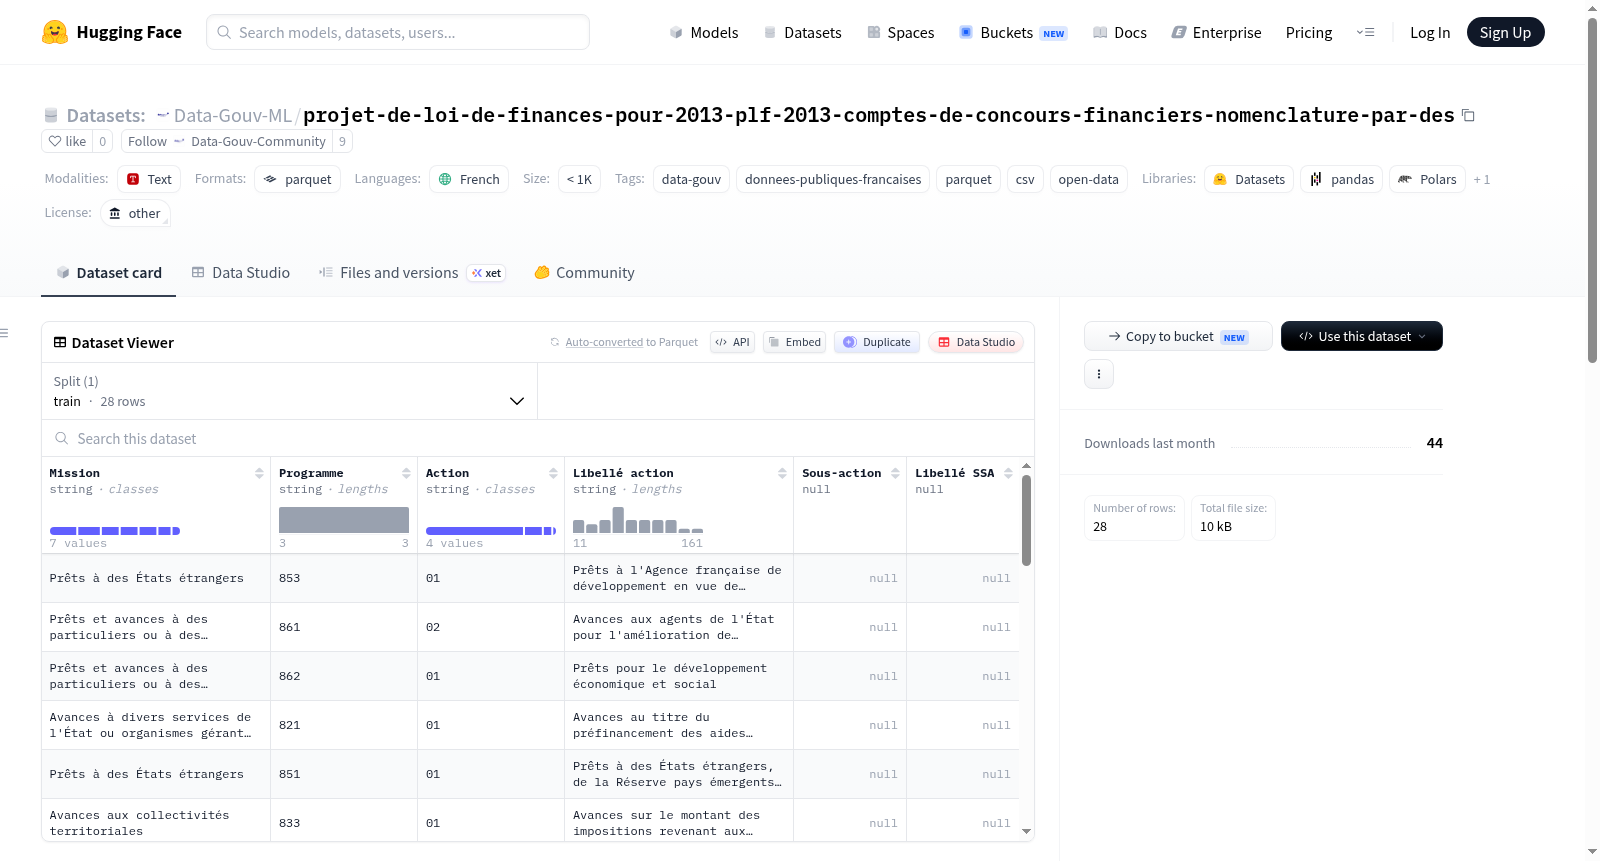Click the Embed button
The image size is (1600, 861).
click(794, 342)
